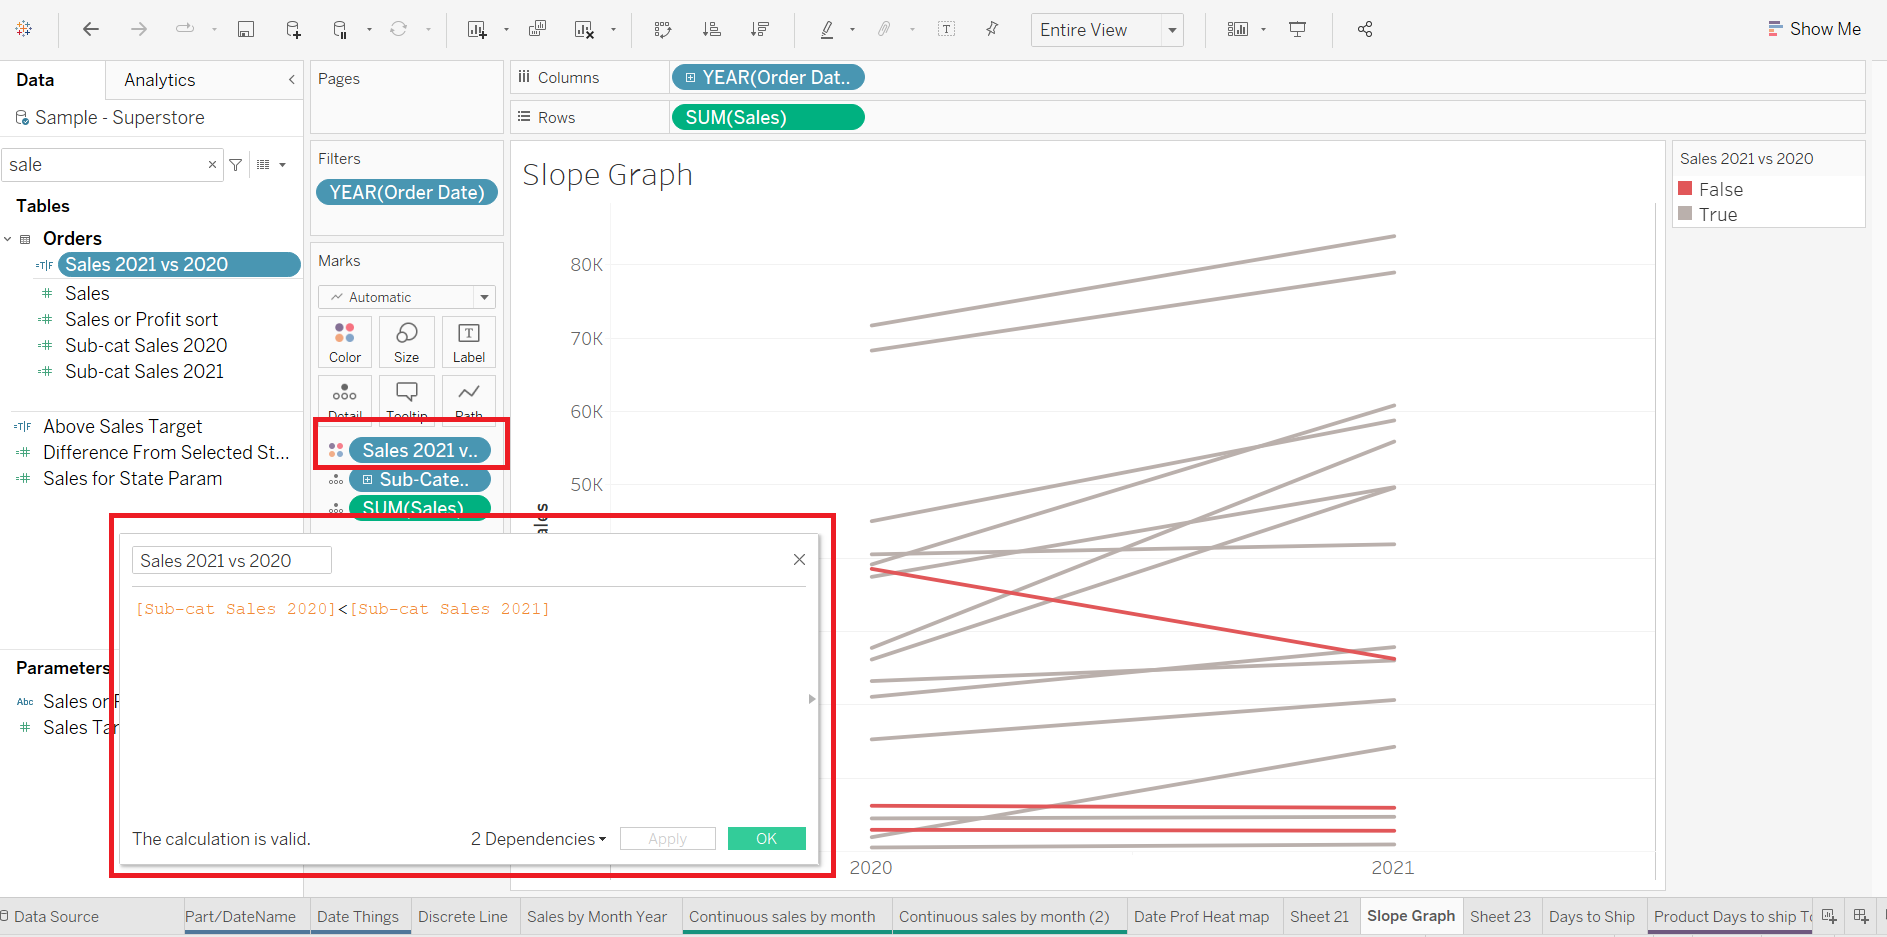
Task: Open the New Worksheet dropdown arrow
Action: pyautogui.click(x=506, y=30)
